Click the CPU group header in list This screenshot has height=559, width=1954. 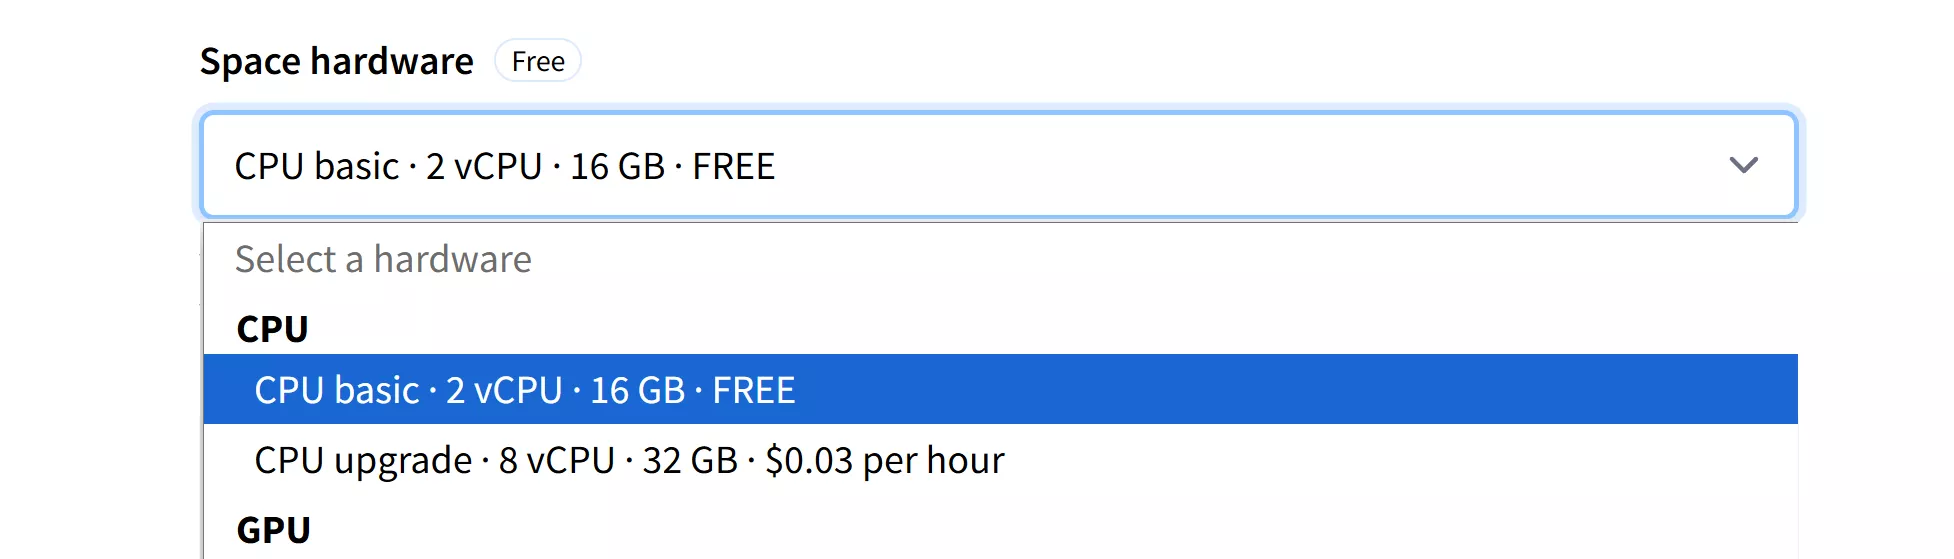(272, 329)
